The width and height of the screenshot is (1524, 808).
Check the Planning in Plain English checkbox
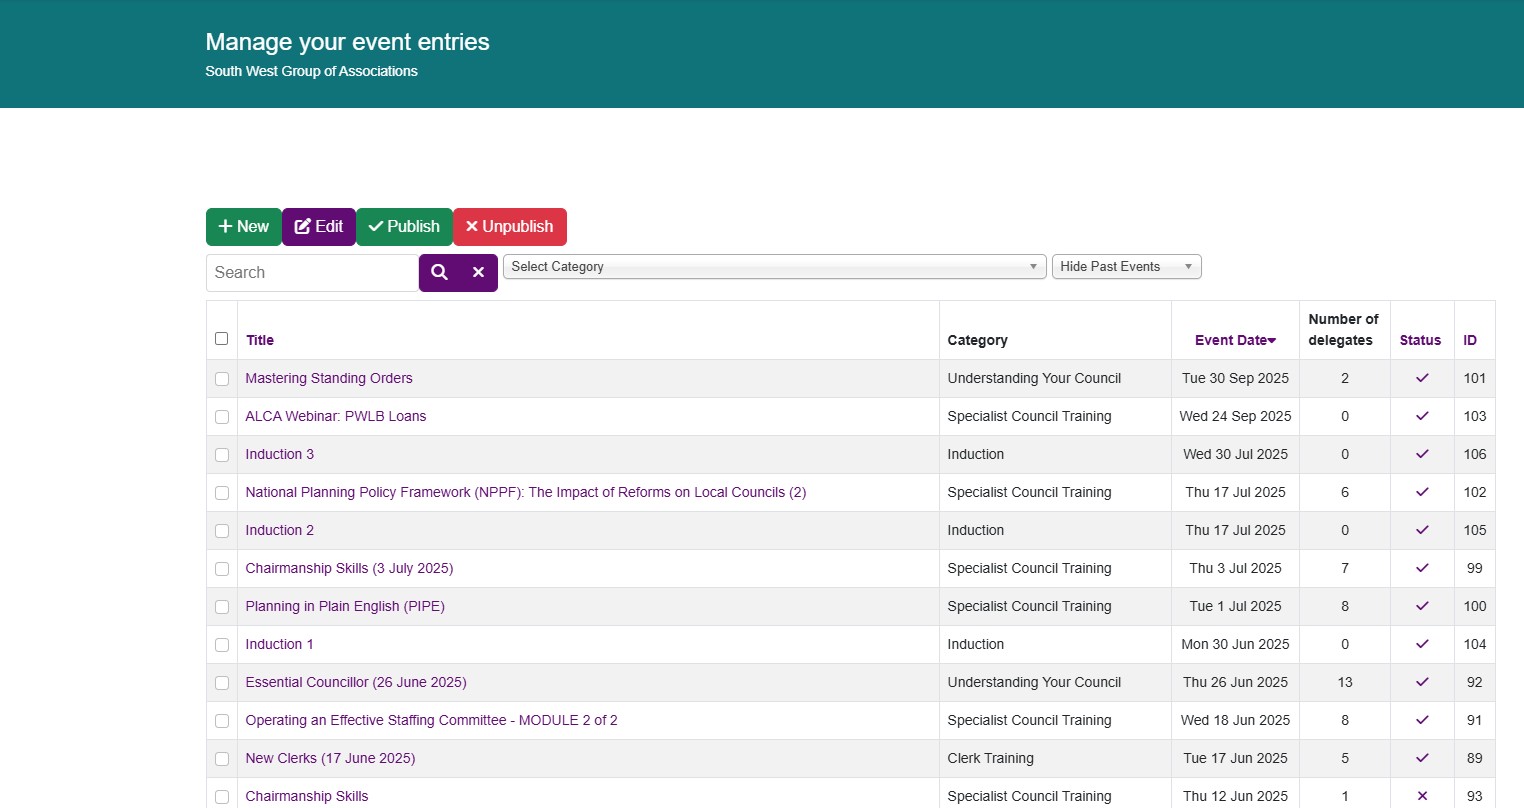coord(222,607)
